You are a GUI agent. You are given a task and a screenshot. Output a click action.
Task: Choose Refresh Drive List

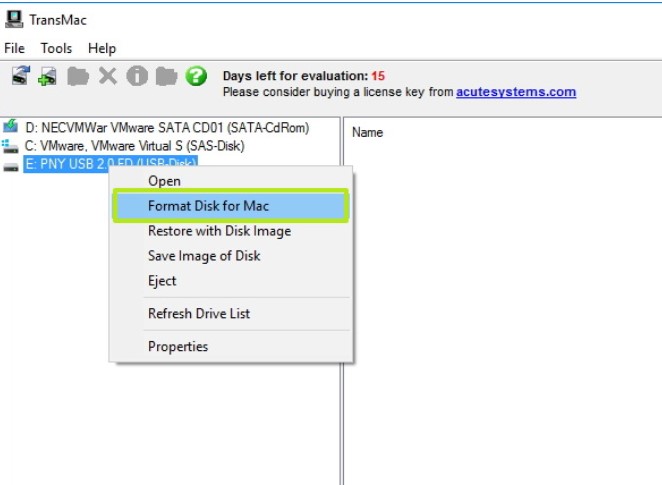(231, 314)
